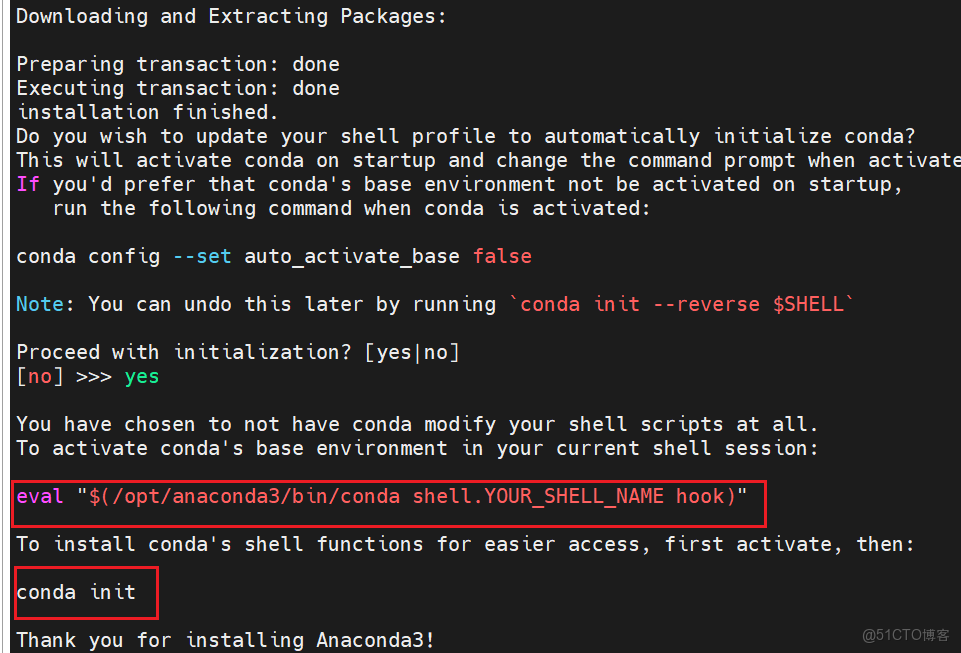Click the "--set" flag in conda config
This screenshot has height=653, width=961.
[202, 256]
